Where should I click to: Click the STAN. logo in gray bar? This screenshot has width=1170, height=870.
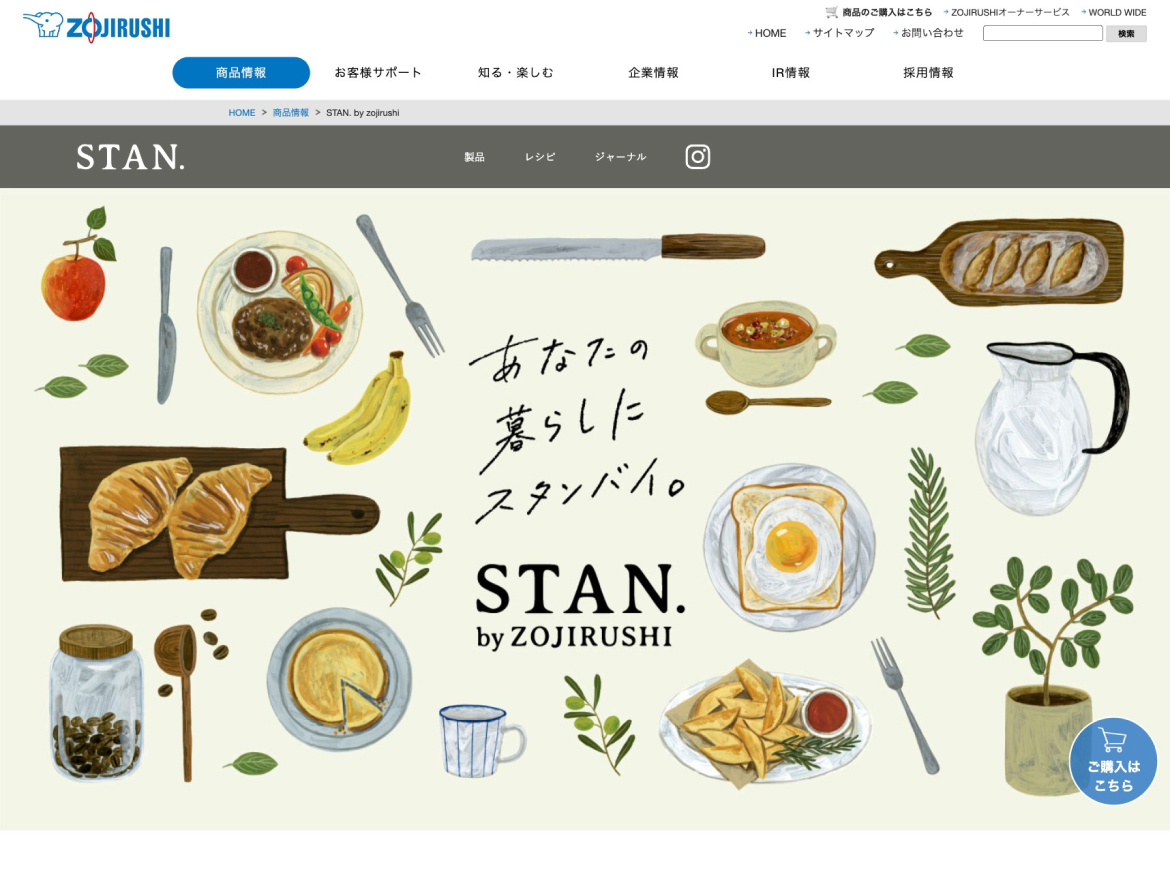130,157
